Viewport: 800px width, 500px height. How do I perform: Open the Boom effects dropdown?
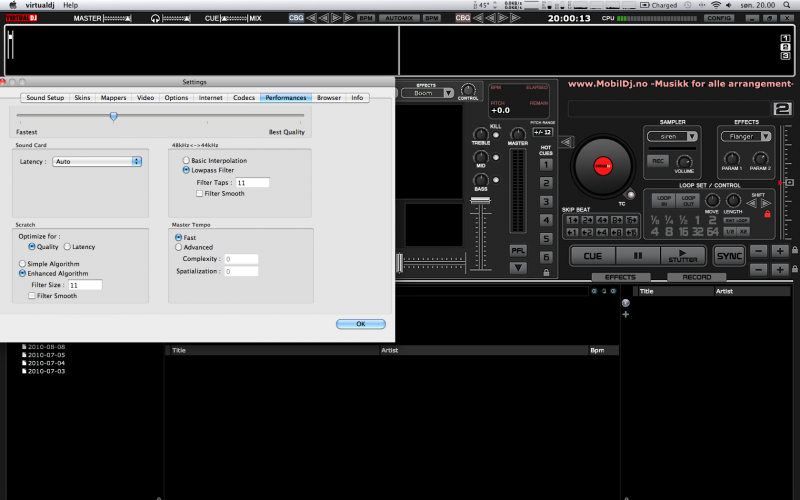(x=427, y=93)
